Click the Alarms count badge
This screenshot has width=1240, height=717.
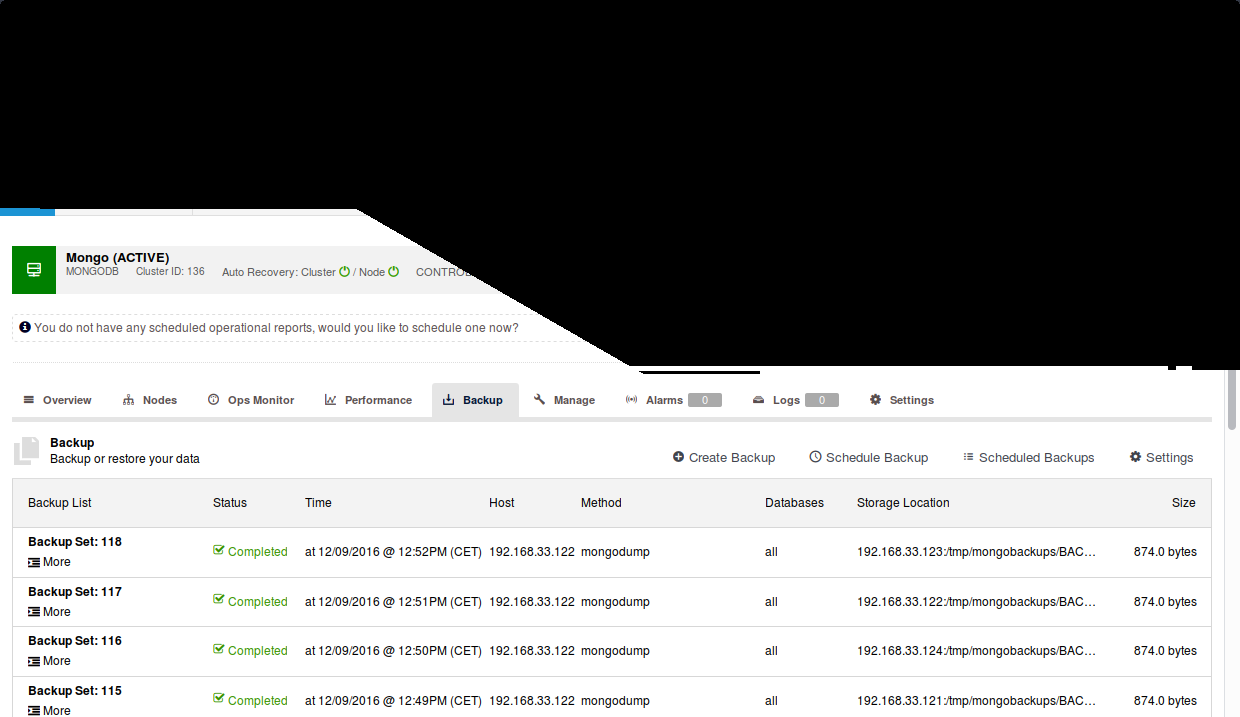click(x=705, y=400)
